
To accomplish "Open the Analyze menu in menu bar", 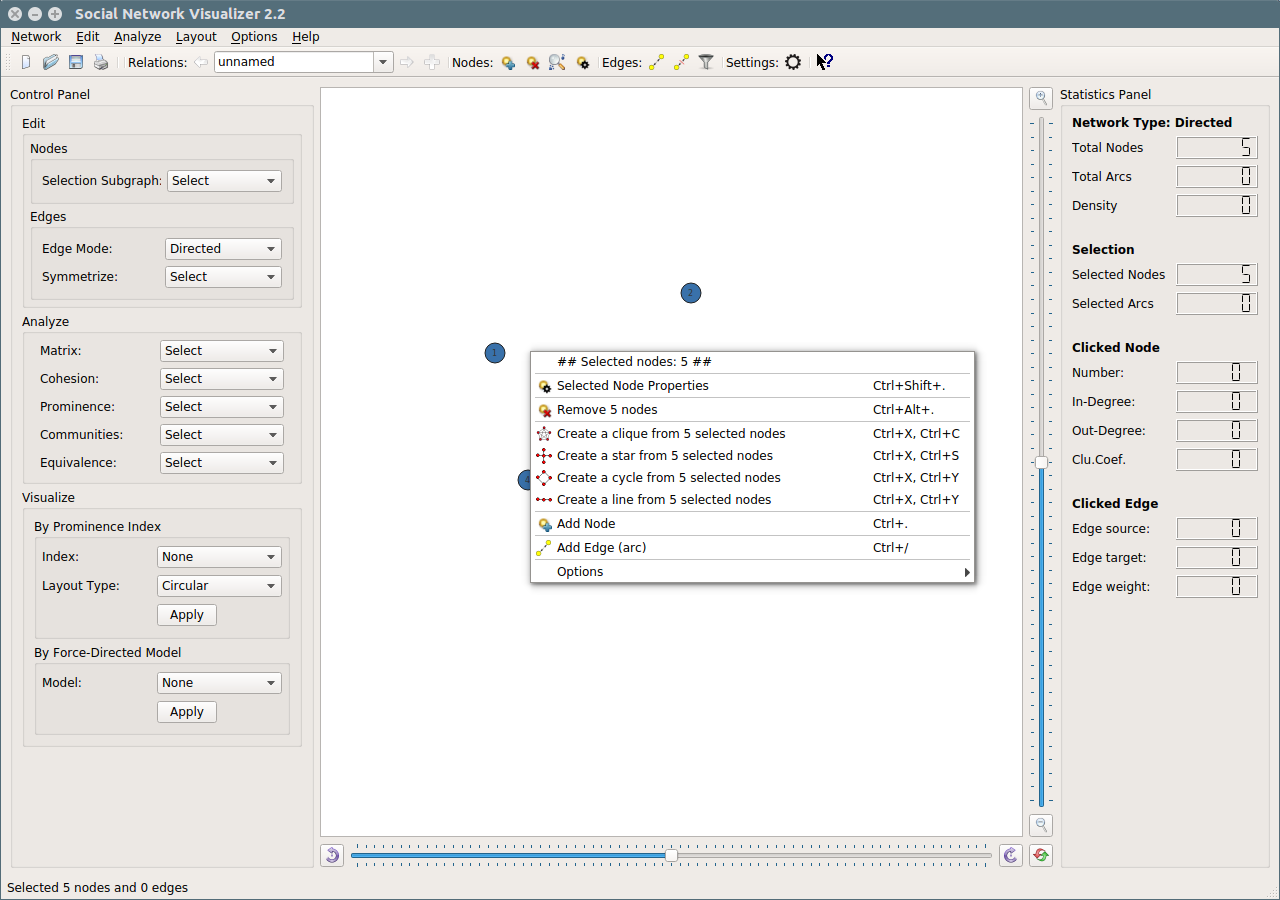I will [x=137, y=37].
